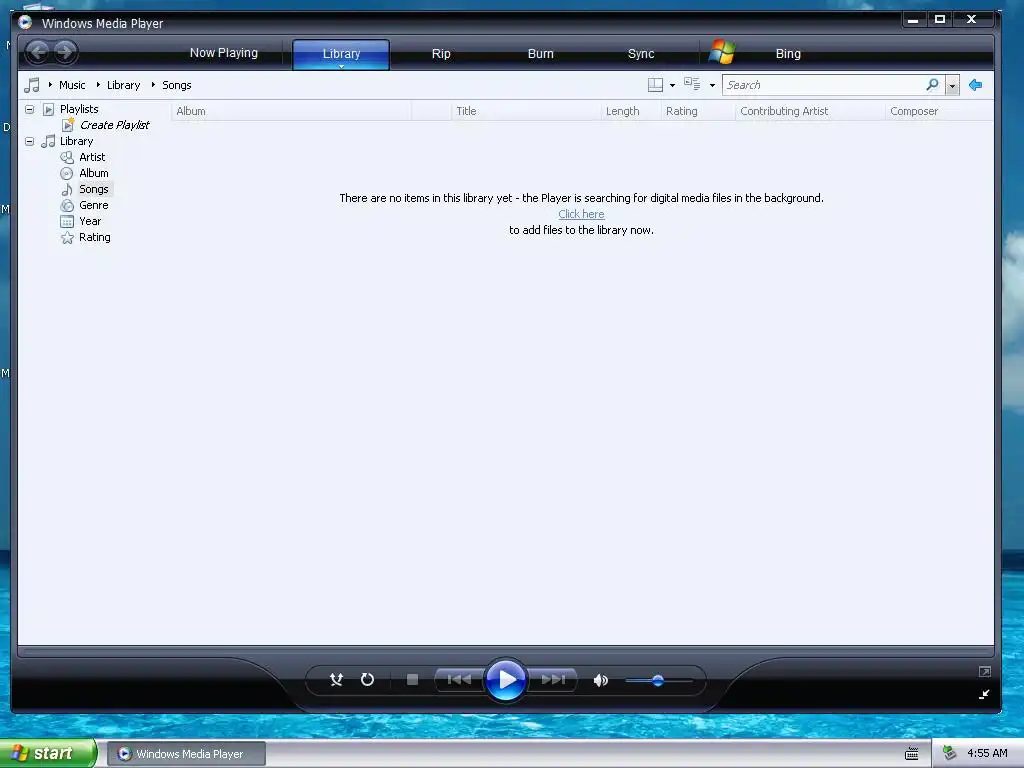The image size is (1024, 768).
Task: Sort by the Composer column header
Action: [x=939, y=111]
